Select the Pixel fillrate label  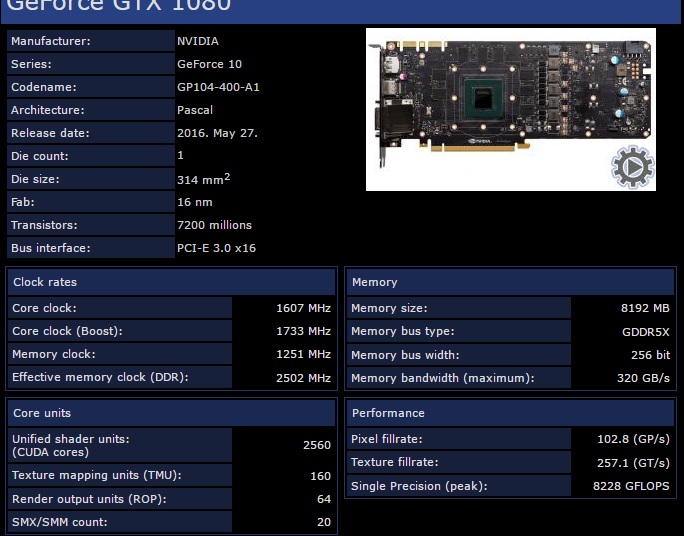point(386,439)
